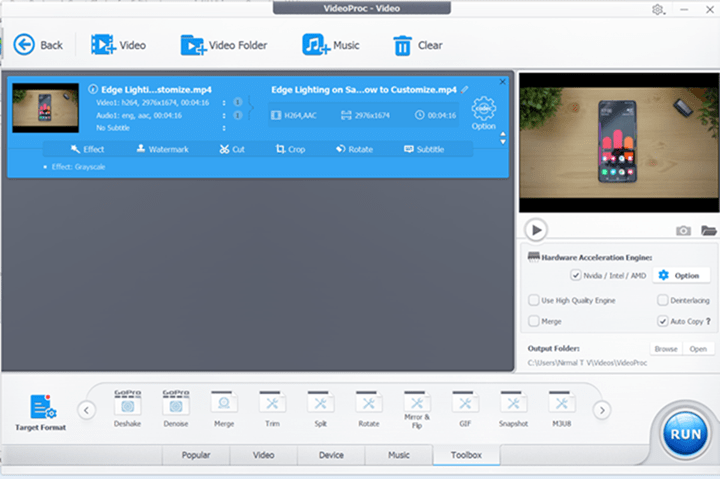Open the No Subtitle track selector
This screenshot has width=720, height=479.
coord(224,128)
